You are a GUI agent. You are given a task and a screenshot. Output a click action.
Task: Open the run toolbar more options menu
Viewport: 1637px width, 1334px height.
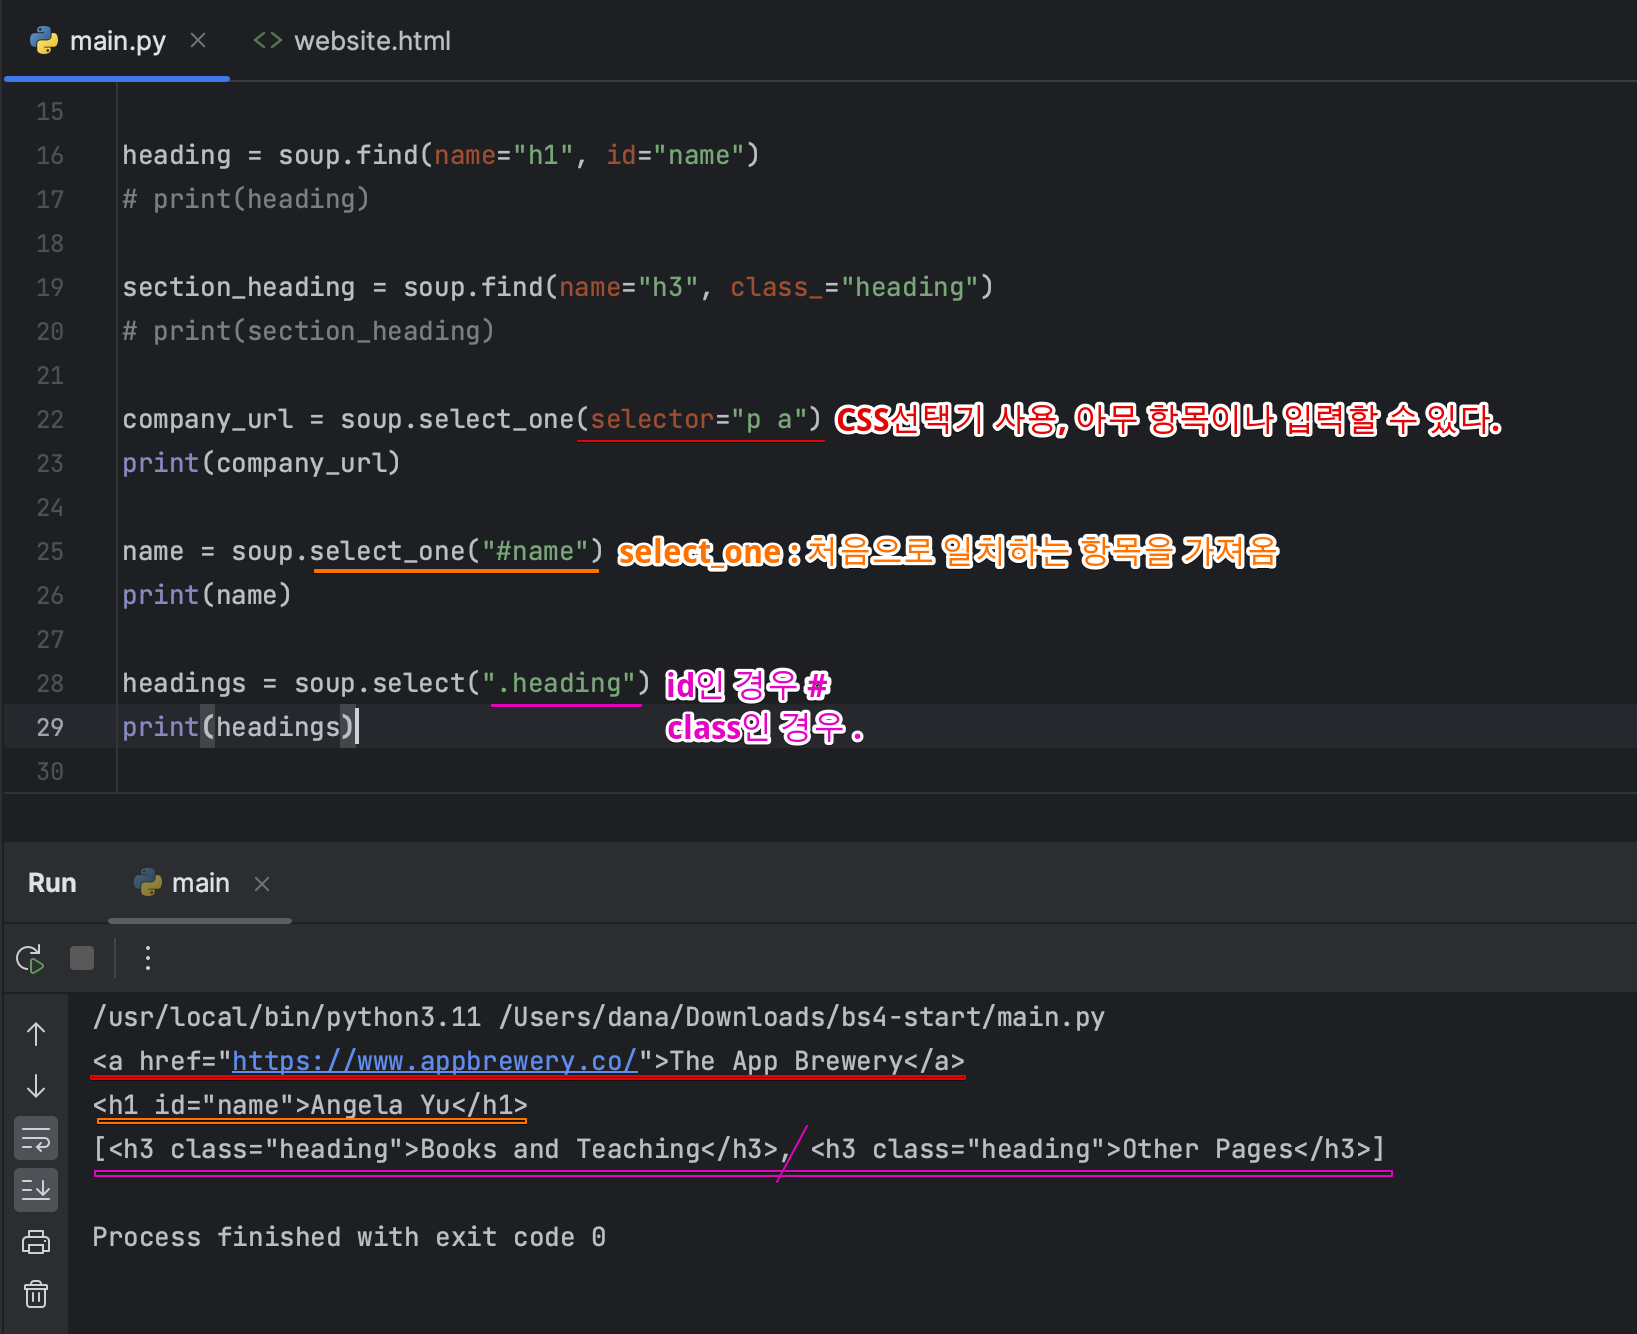[x=148, y=958]
